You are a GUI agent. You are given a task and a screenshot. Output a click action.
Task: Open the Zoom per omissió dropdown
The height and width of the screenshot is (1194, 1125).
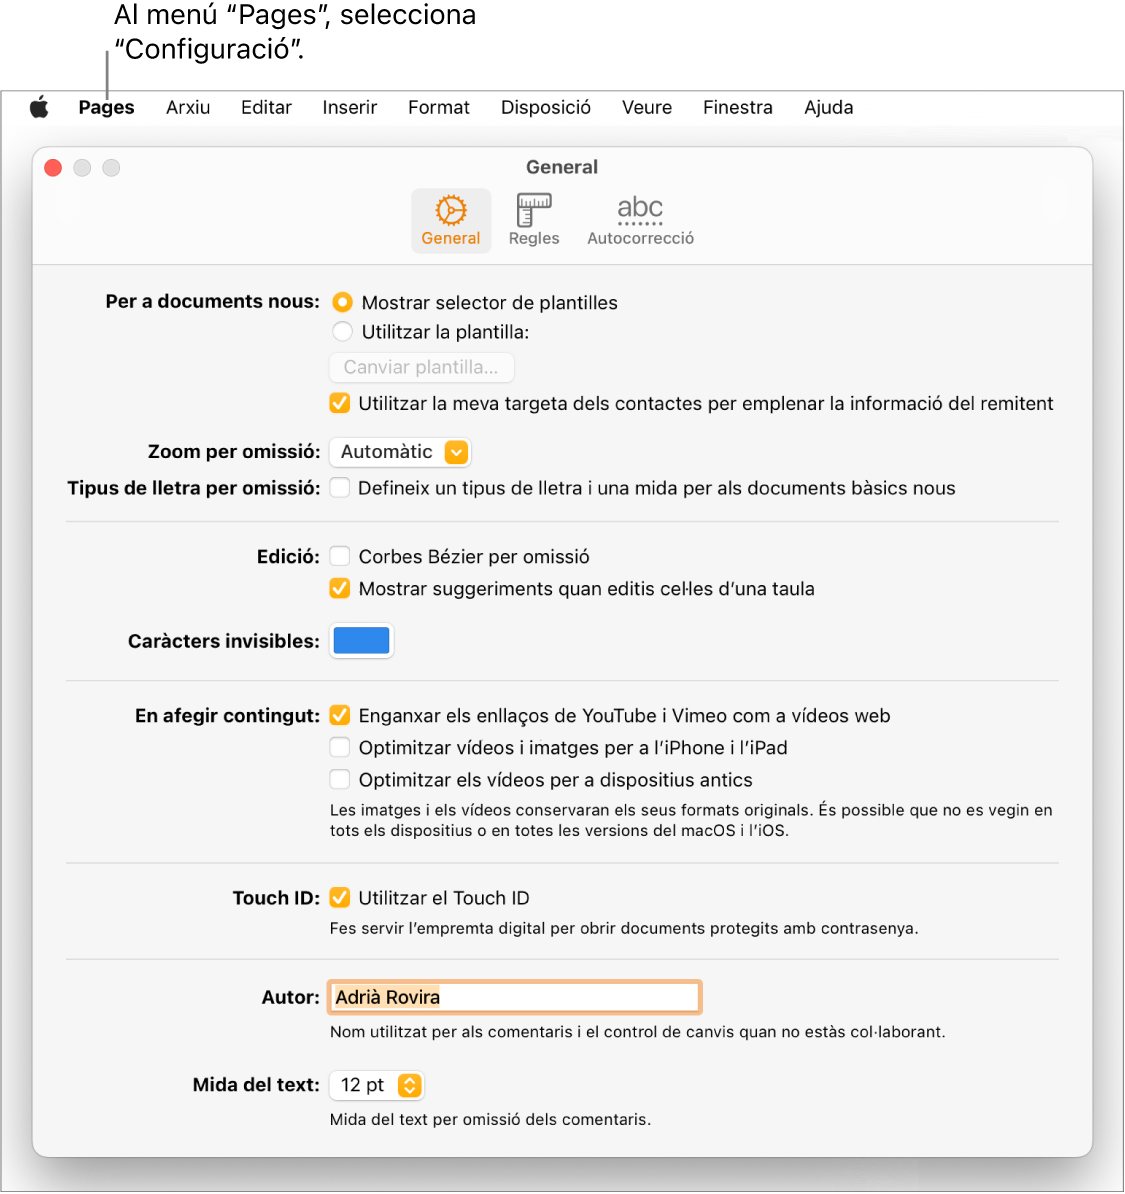click(399, 451)
